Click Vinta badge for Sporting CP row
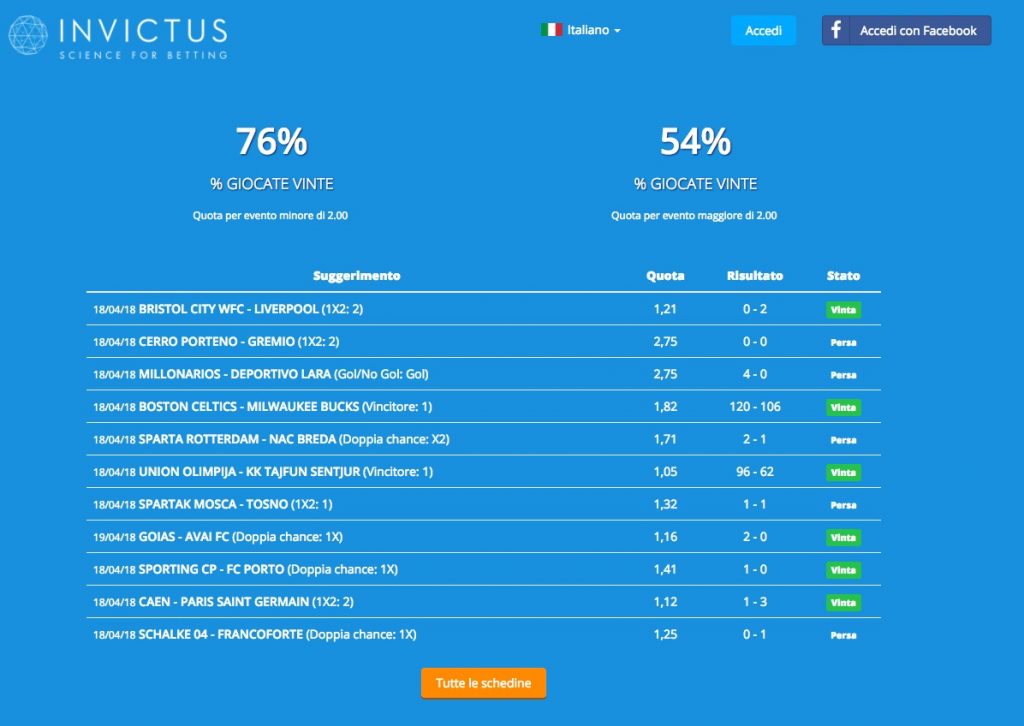Screen dimensions: 1024x726 point(843,570)
